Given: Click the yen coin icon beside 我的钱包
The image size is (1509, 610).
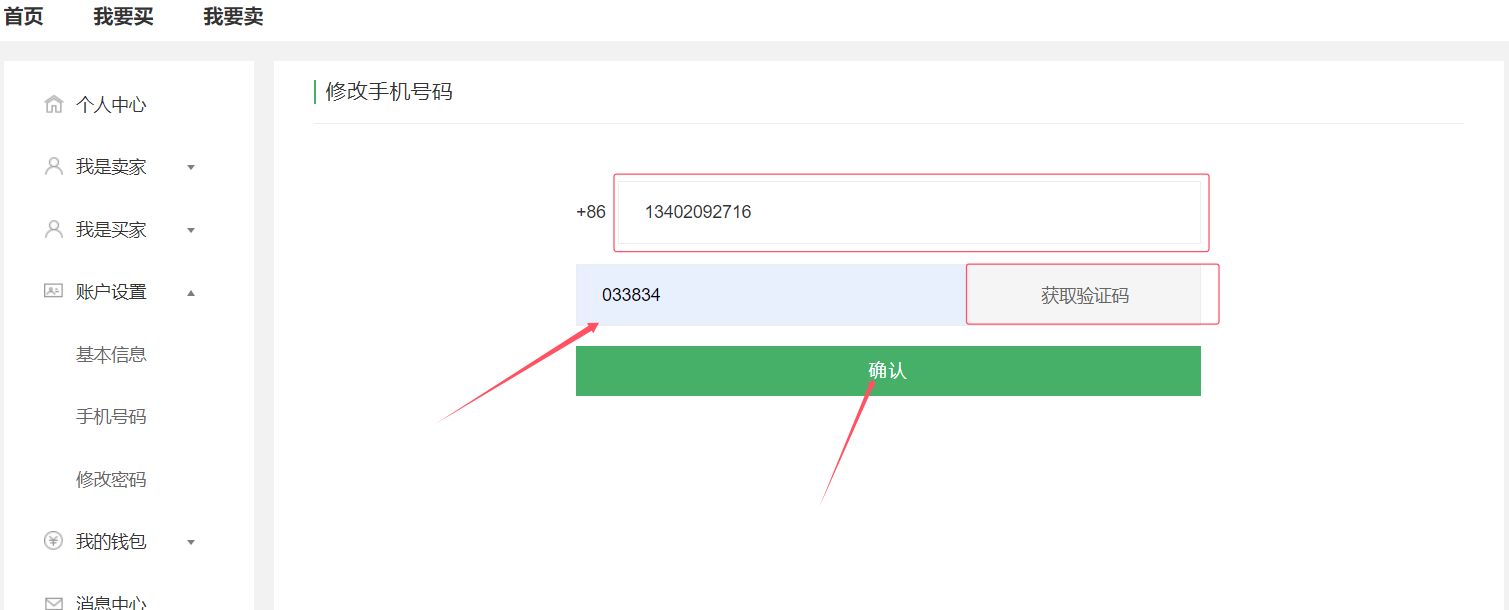Looking at the screenshot, I should coord(54,541).
